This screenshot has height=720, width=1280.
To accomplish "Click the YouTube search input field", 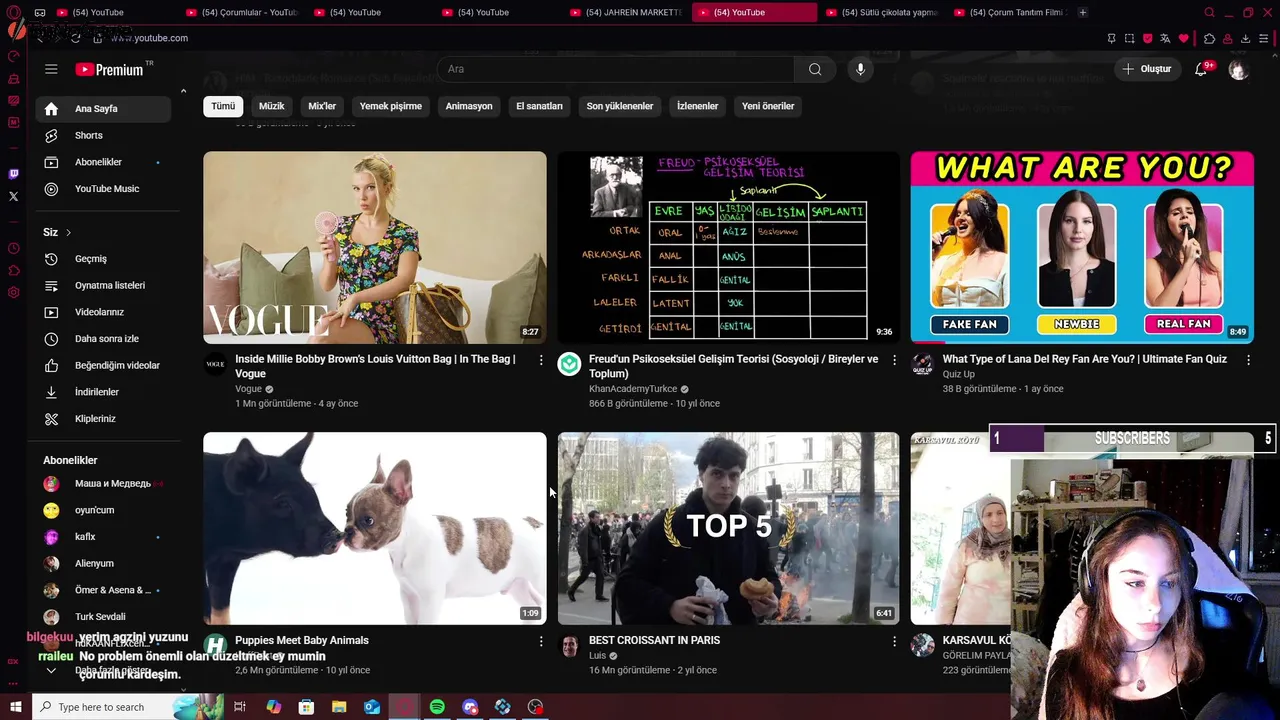I will [x=616, y=69].
